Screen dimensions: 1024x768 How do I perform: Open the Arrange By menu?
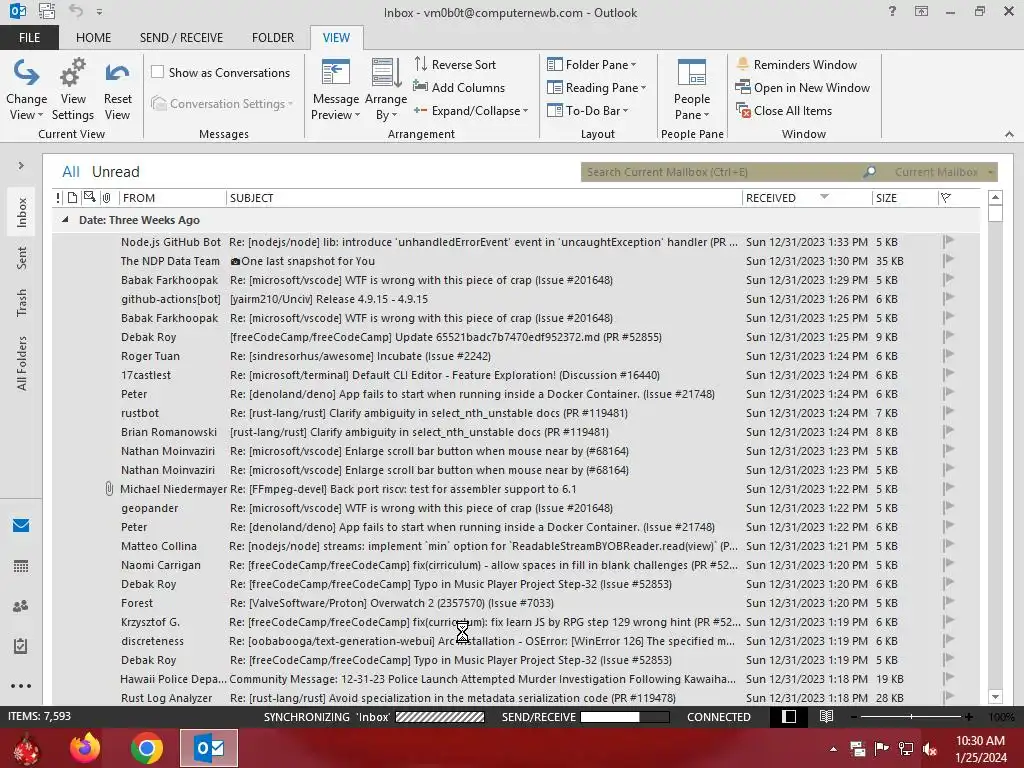(386, 89)
